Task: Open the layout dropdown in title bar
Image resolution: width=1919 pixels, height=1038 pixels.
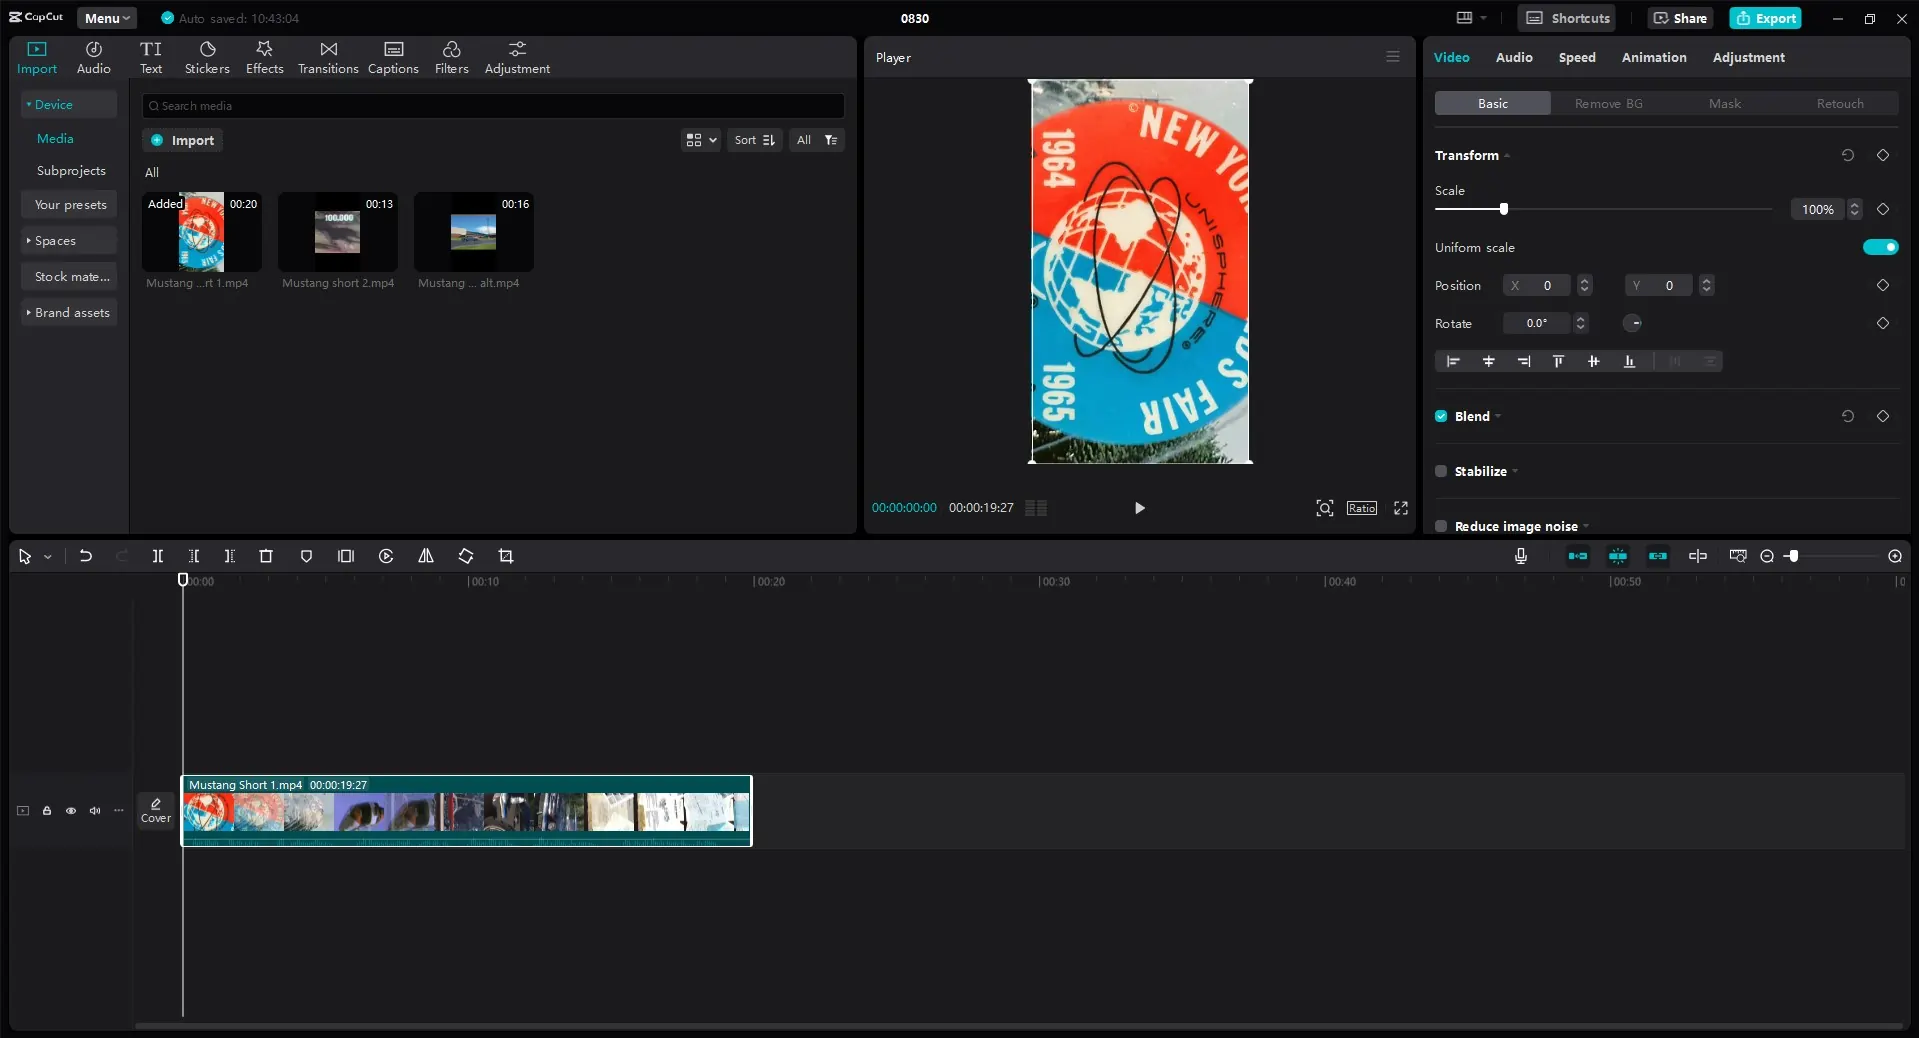Action: pos(1471,18)
